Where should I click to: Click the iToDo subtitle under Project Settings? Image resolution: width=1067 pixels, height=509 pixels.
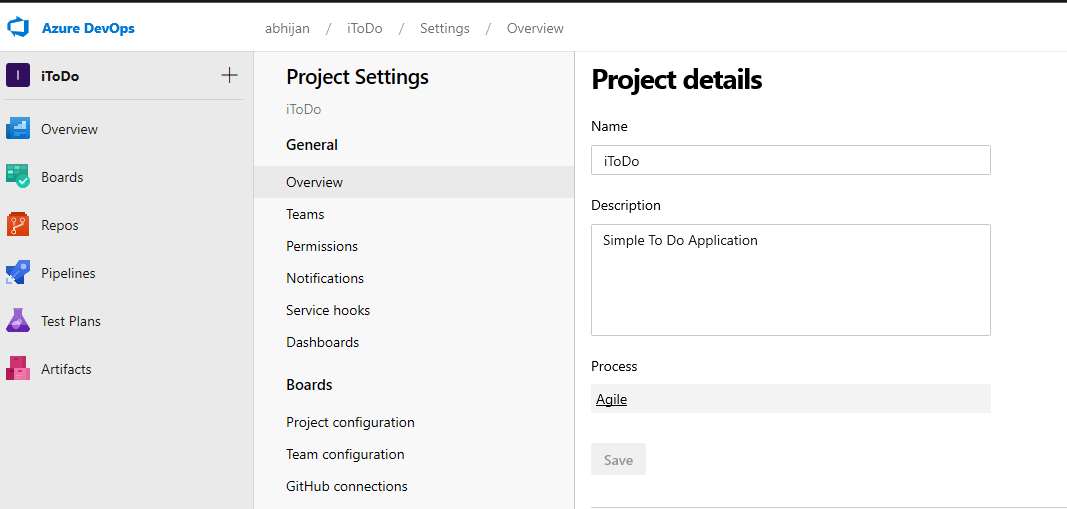coord(303,110)
